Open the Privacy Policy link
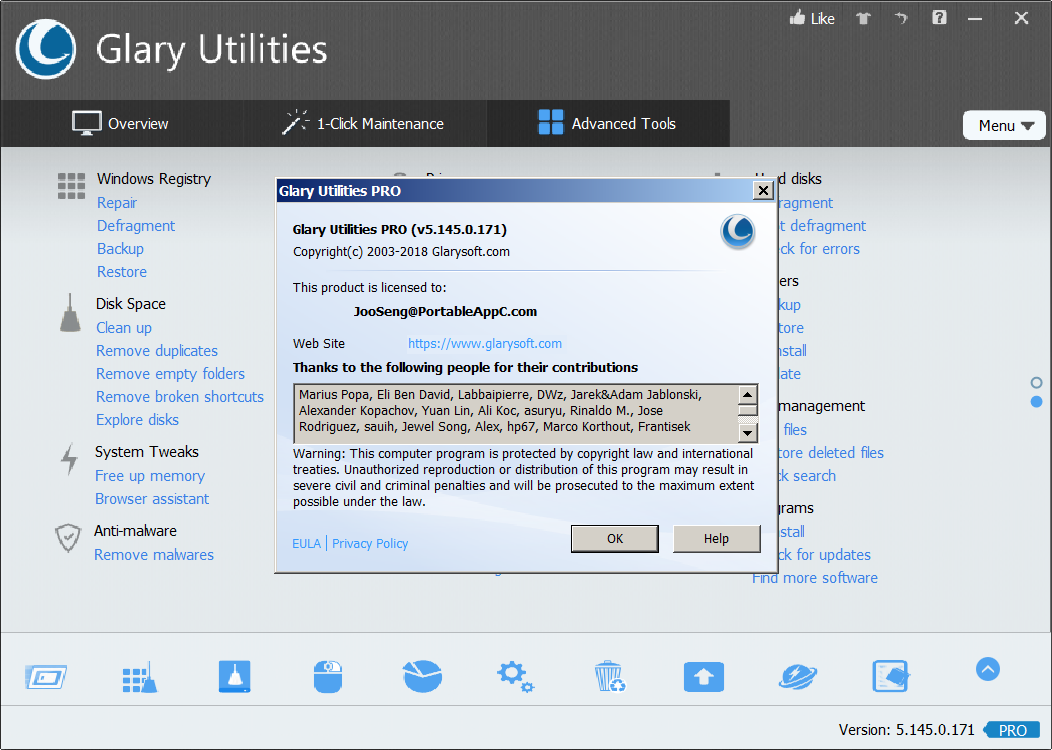1052x750 pixels. pos(370,543)
